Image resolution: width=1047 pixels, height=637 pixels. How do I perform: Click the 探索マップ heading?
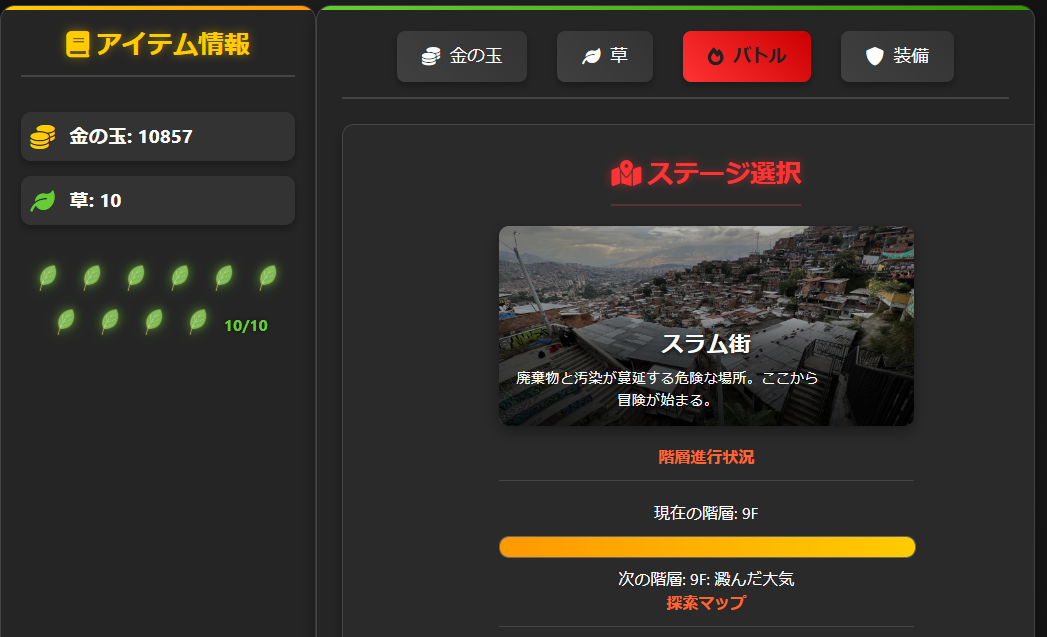[x=706, y=603]
